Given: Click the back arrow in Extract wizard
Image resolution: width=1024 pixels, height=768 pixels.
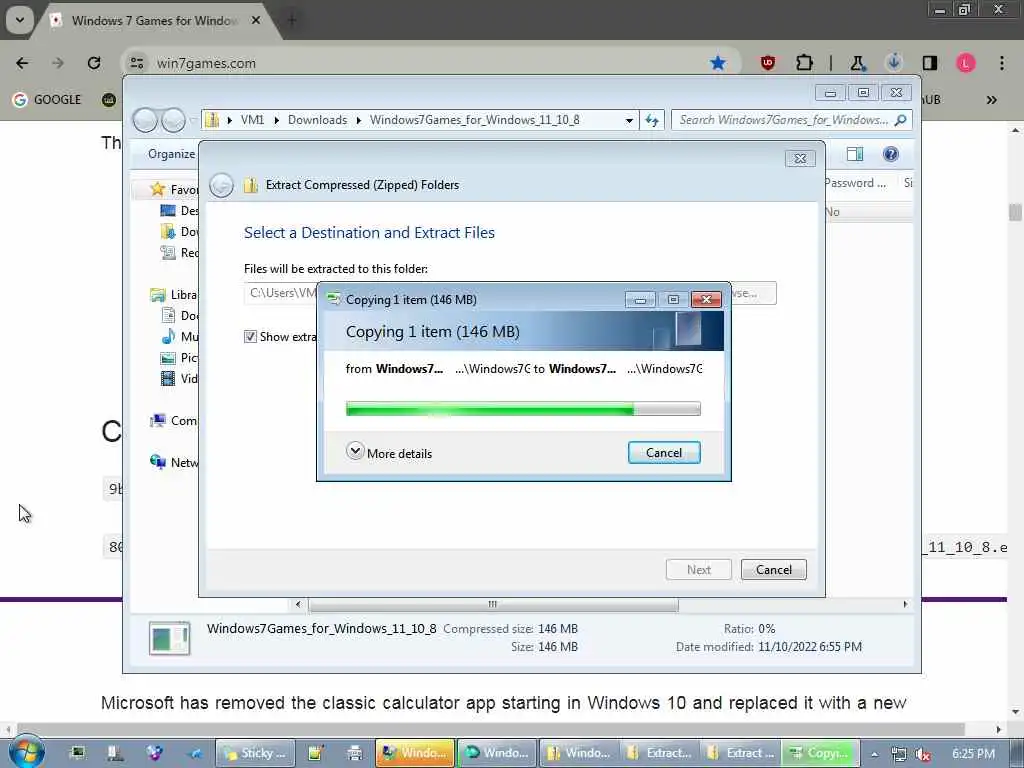Looking at the screenshot, I should pos(221,185).
